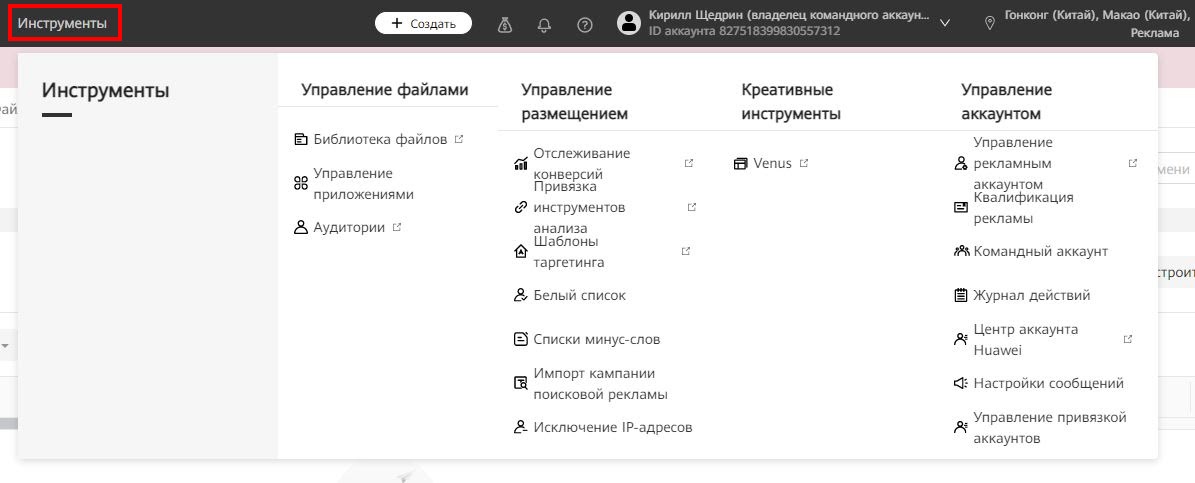Click the location pin icon
The width and height of the screenshot is (1195, 483).
[x=990, y=22]
